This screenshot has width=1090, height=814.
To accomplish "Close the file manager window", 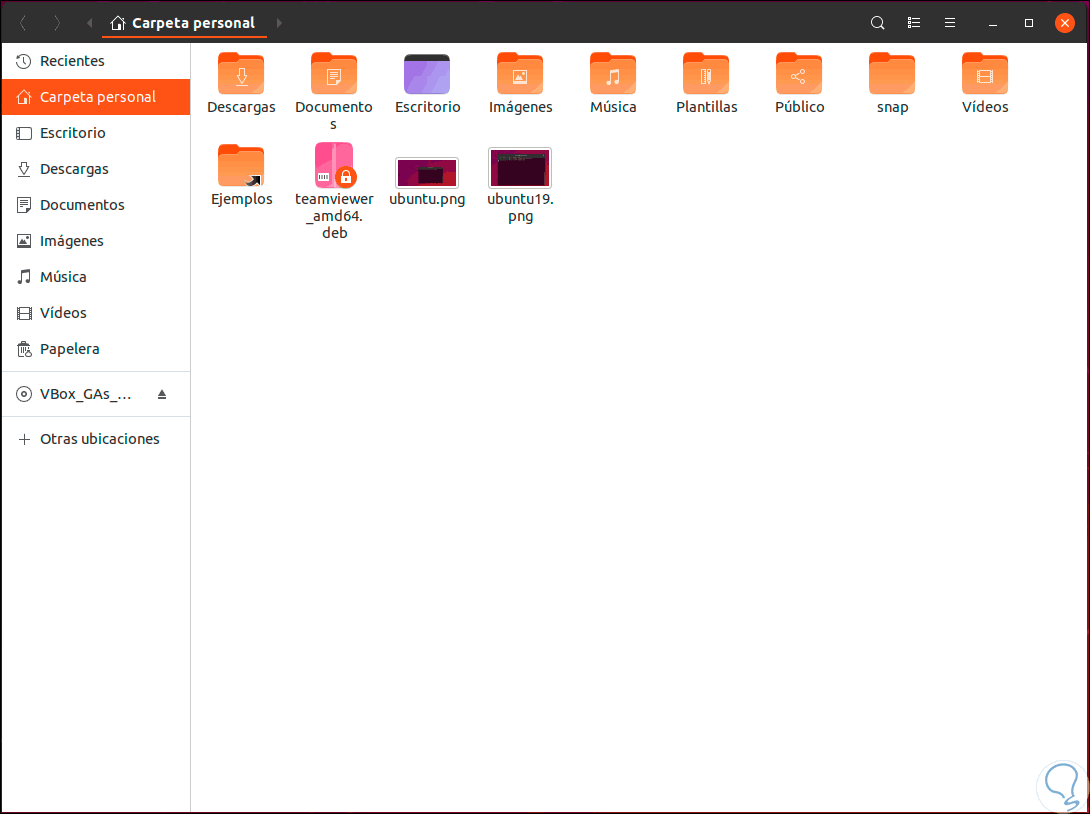I will click(1064, 23).
